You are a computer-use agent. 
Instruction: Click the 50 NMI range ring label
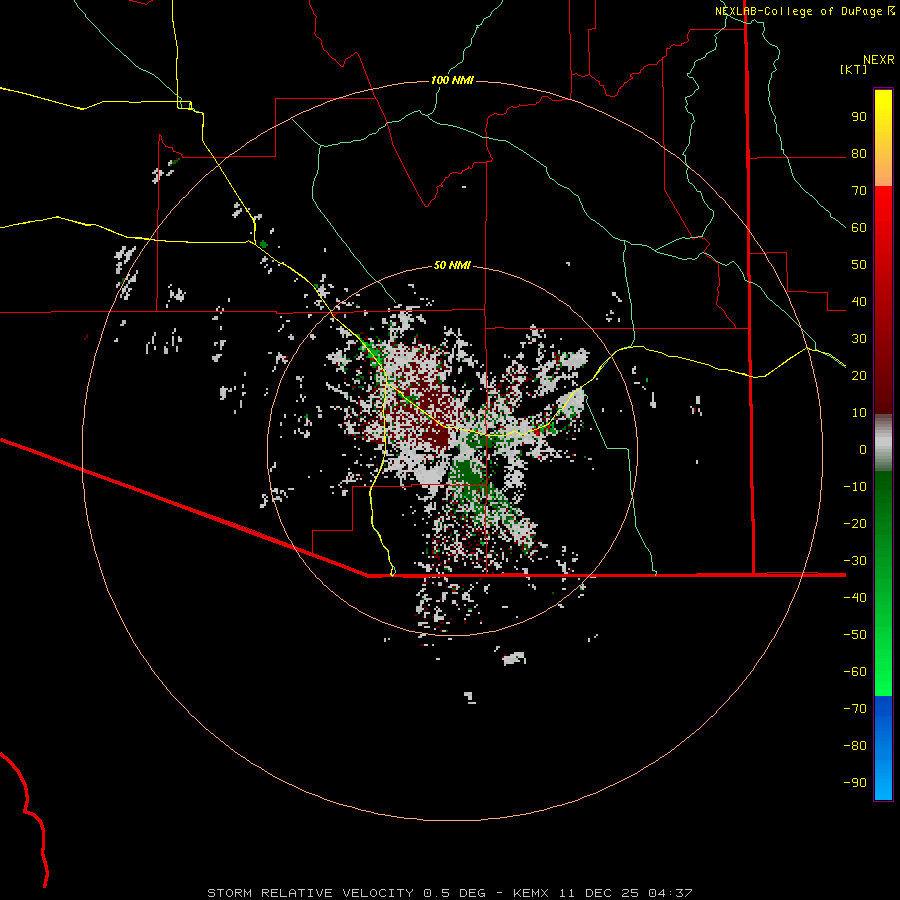point(452,265)
